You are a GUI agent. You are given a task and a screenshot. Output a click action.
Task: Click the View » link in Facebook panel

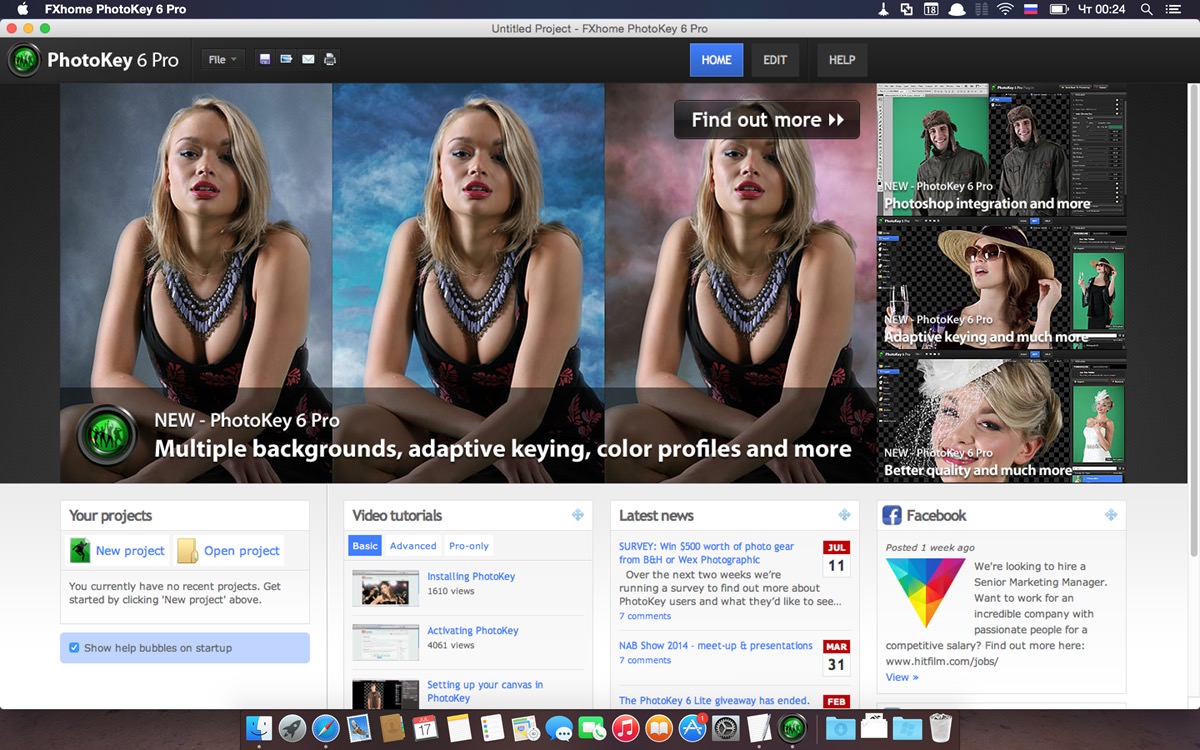902,677
